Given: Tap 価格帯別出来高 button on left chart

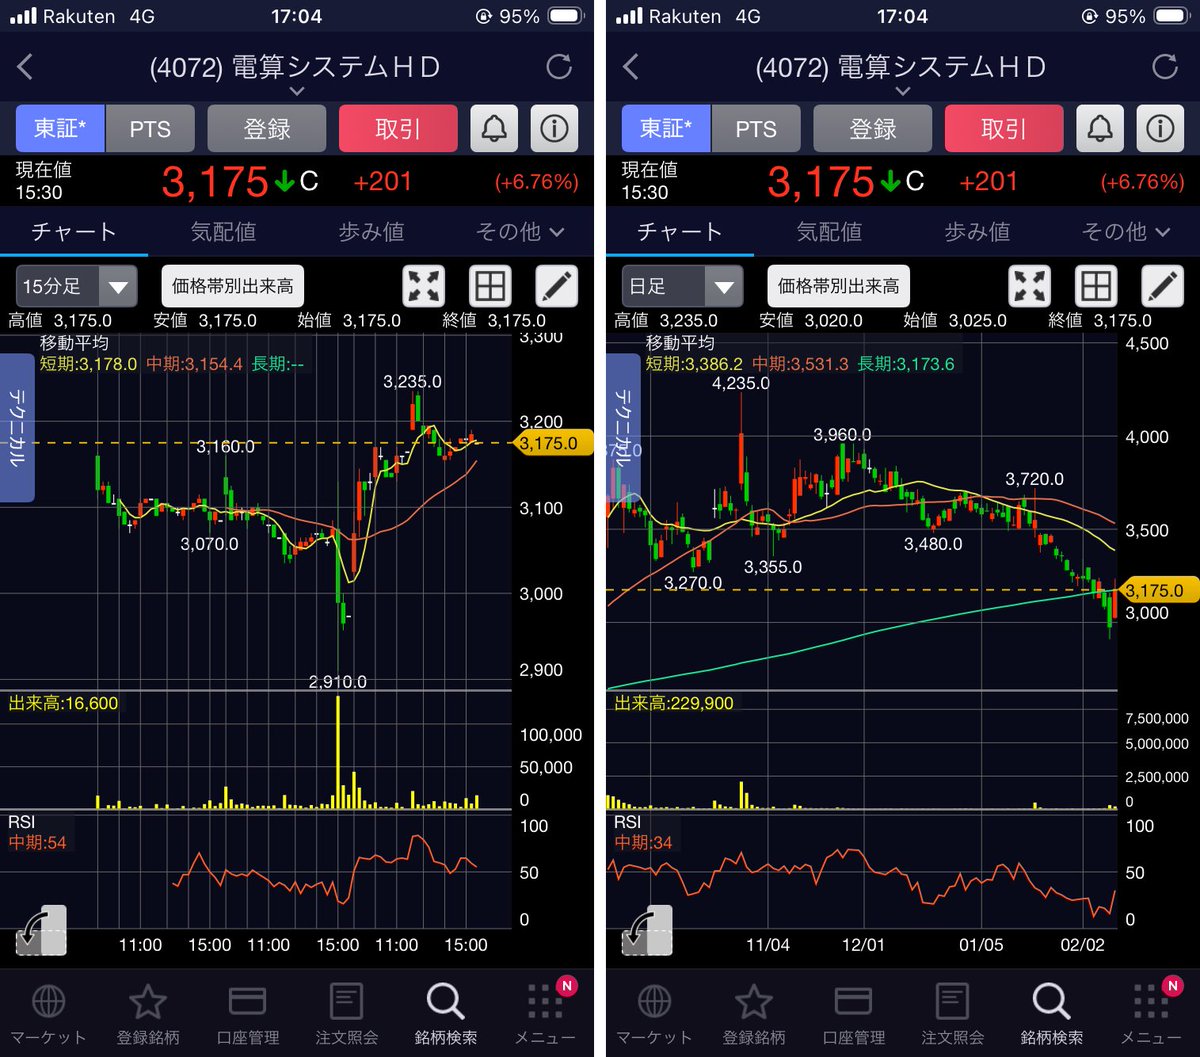Looking at the screenshot, I should 233,286.
